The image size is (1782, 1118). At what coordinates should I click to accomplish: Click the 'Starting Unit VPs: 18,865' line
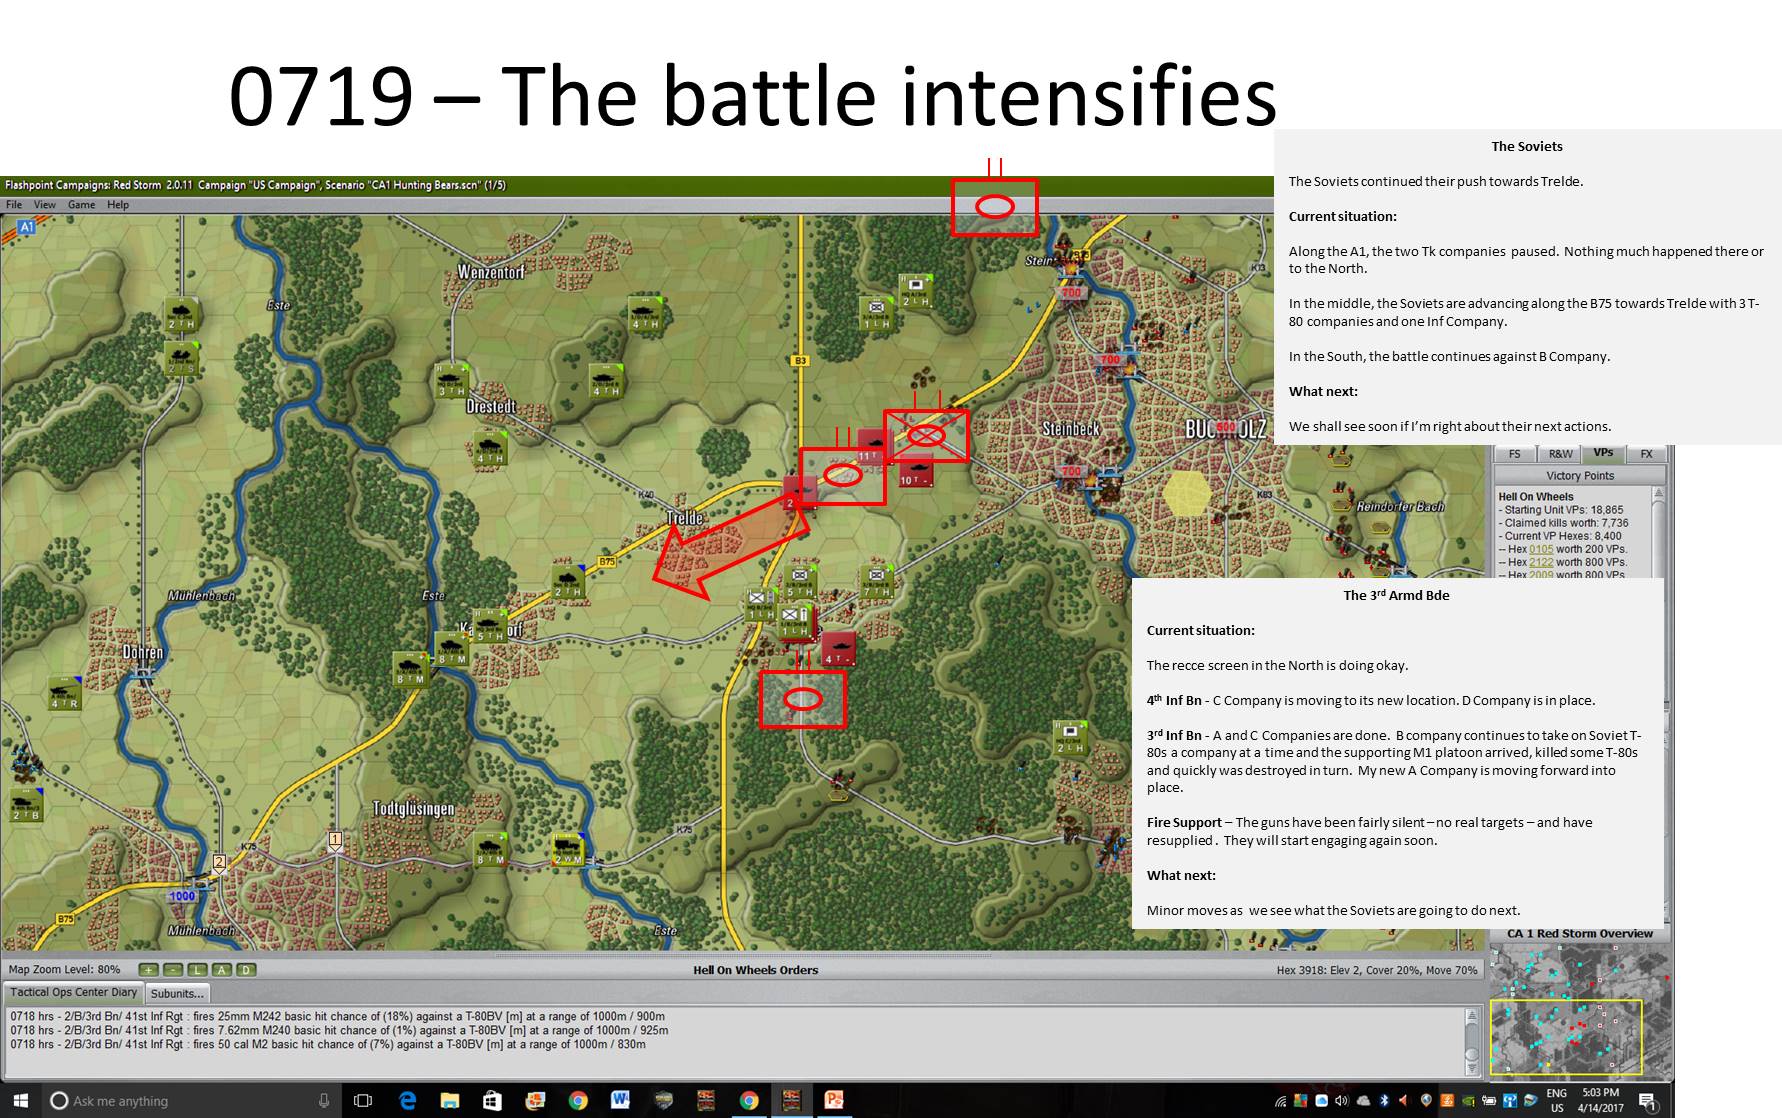[1561, 510]
